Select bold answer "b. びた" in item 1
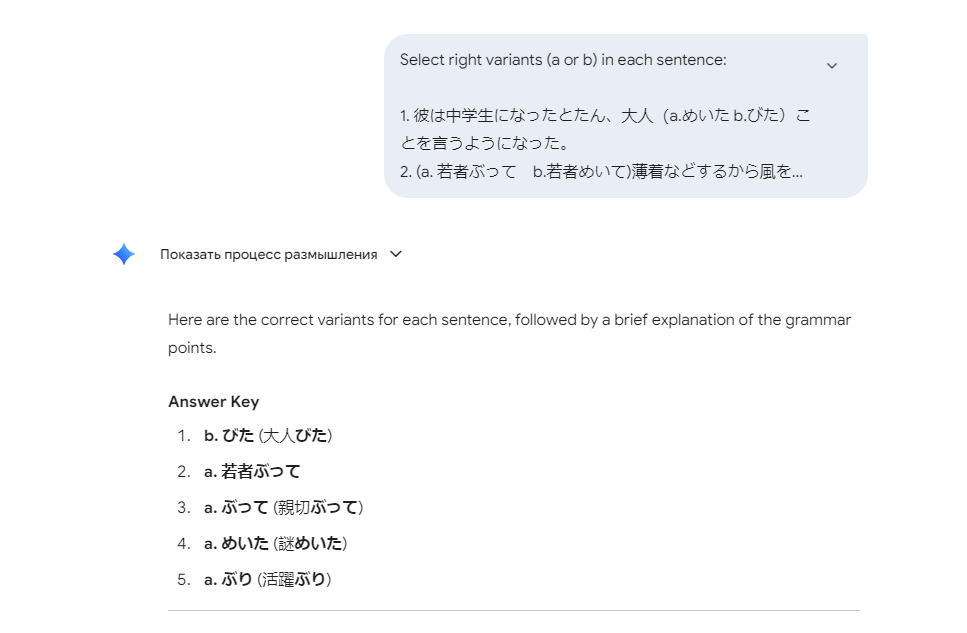 pyautogui.click(x=229, y=436)
